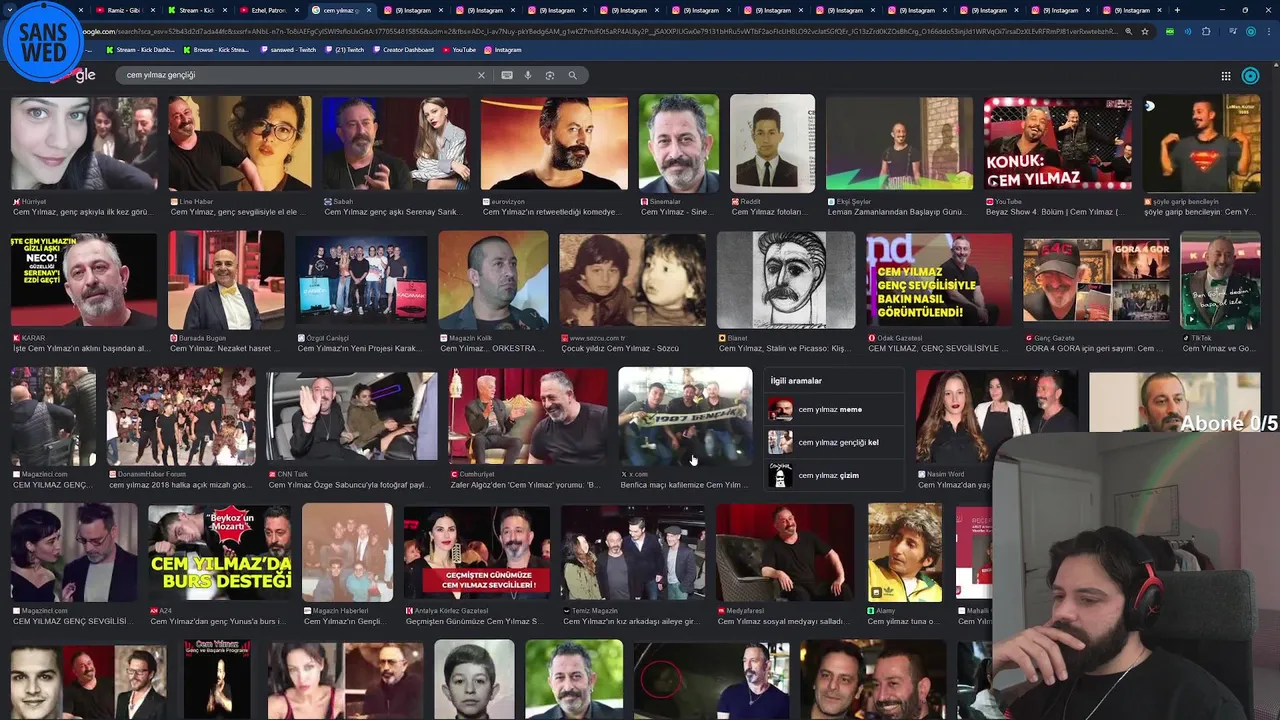1280x720 pixels.
Task: Open the Google account avatar menu
Action: [1250, 76]
